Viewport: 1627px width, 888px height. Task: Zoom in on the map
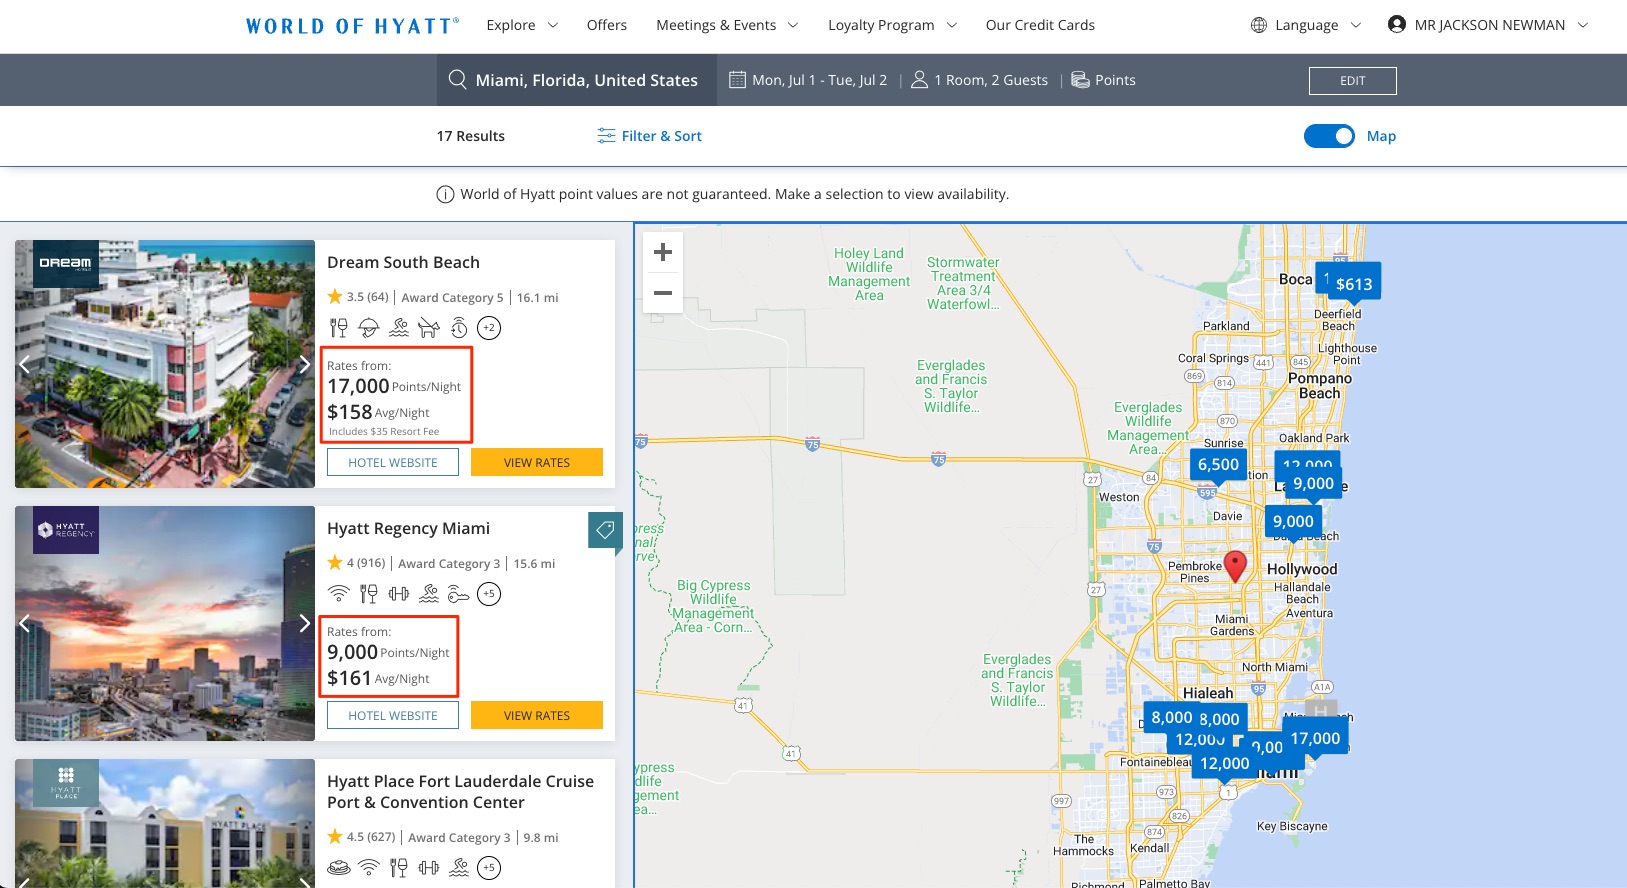663,253
